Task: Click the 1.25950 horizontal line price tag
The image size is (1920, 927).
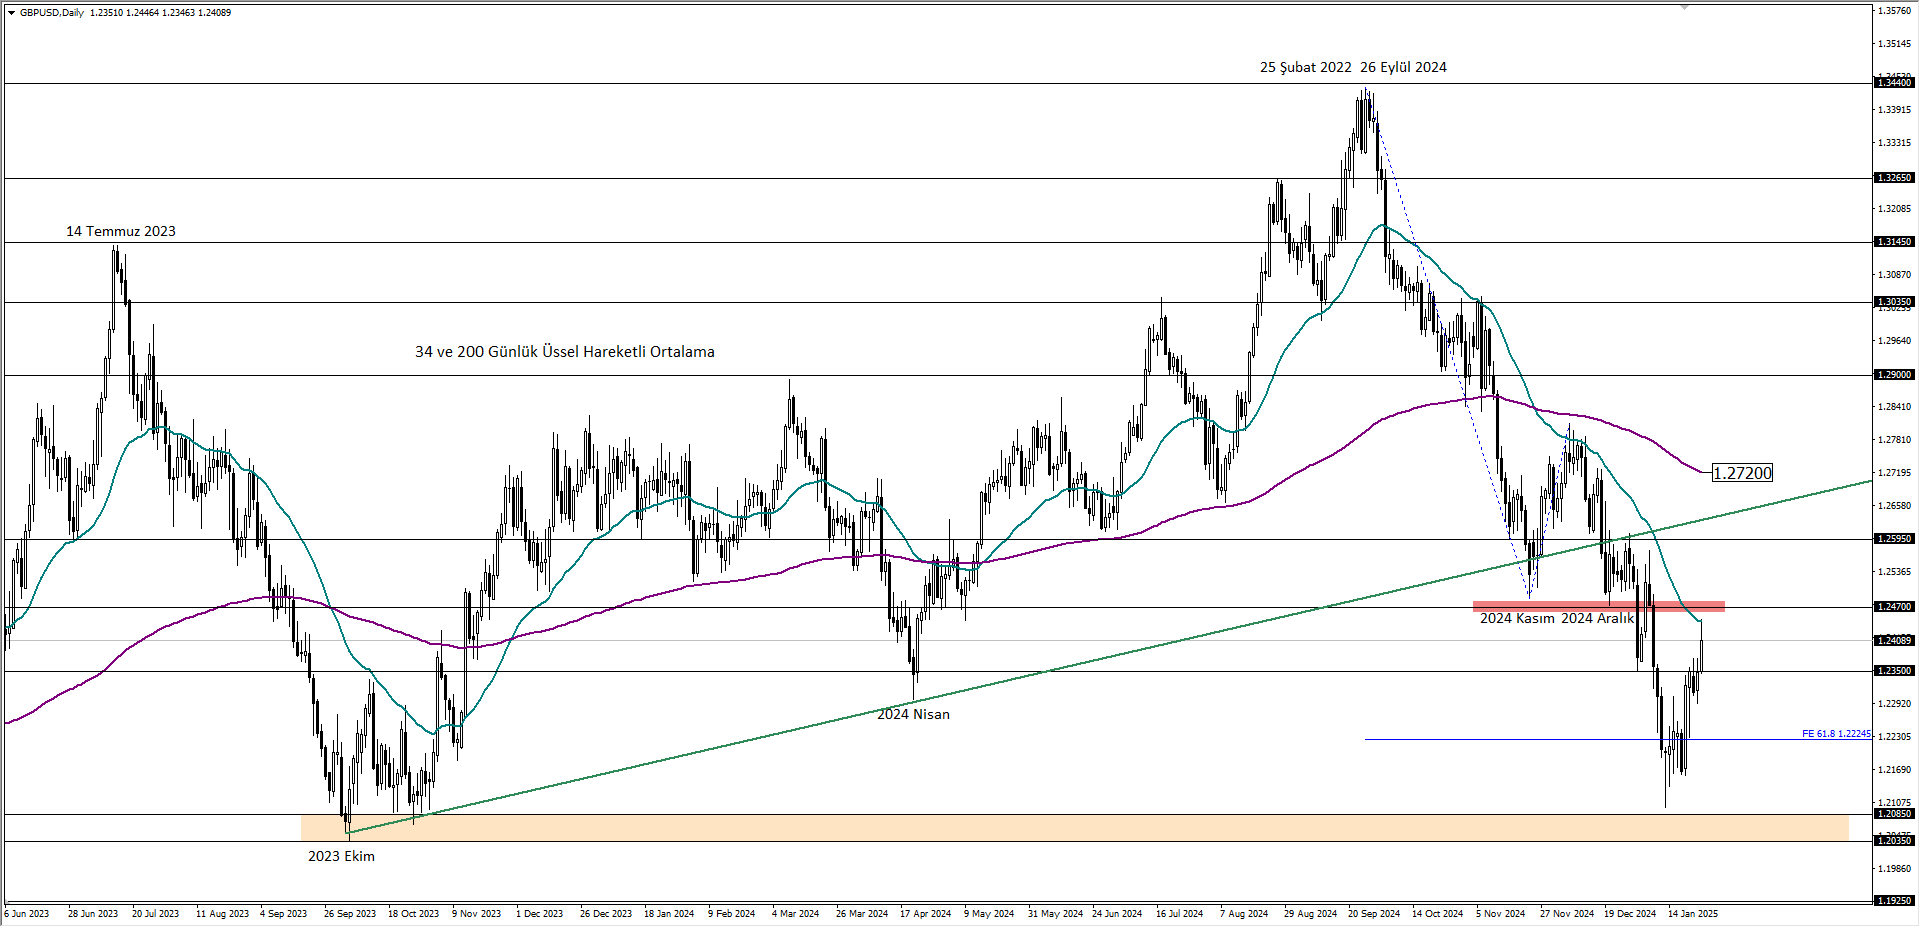Action: click(1894, 539)
